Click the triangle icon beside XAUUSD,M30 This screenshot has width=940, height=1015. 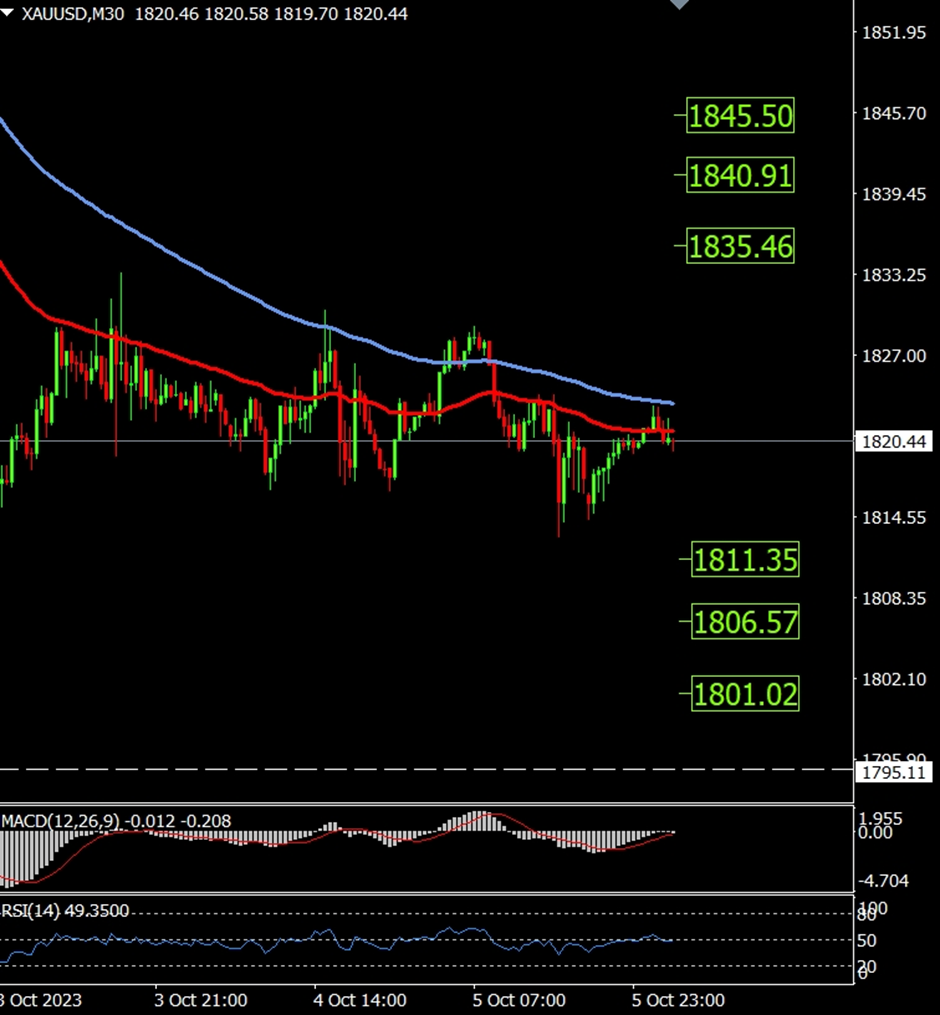[x=9, y=14]
